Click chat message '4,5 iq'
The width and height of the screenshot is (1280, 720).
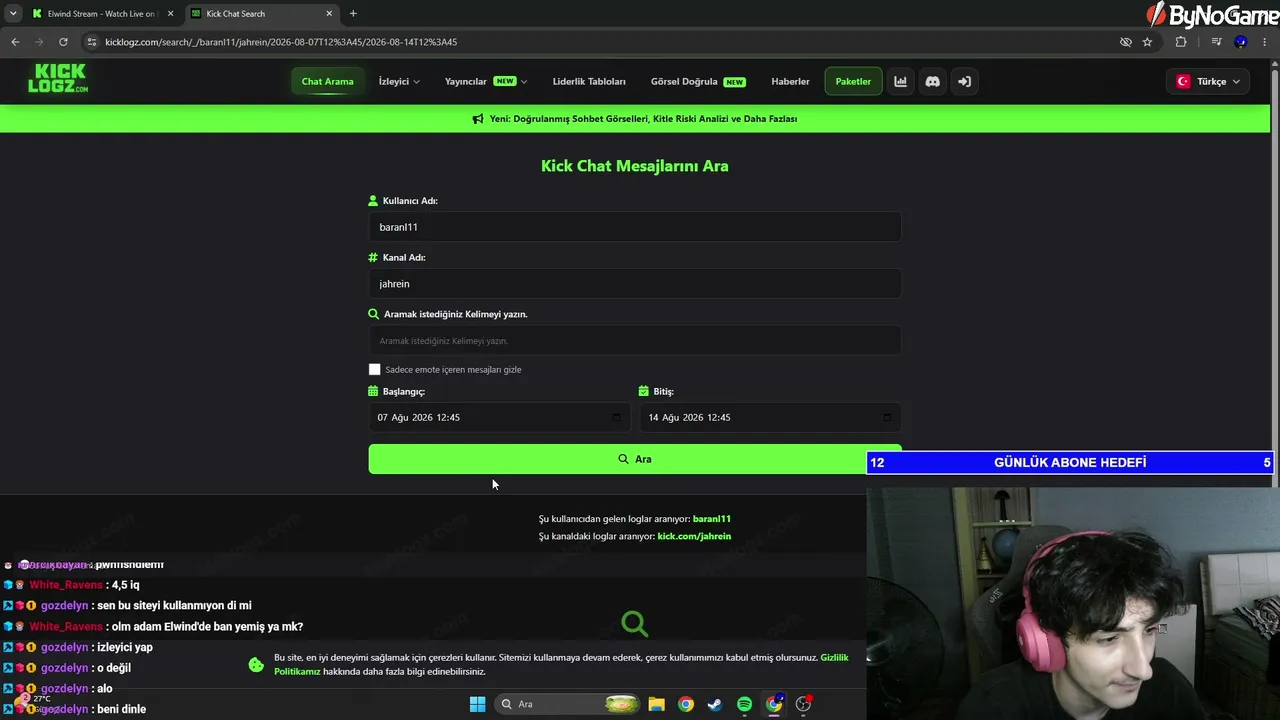coord(126,585)
